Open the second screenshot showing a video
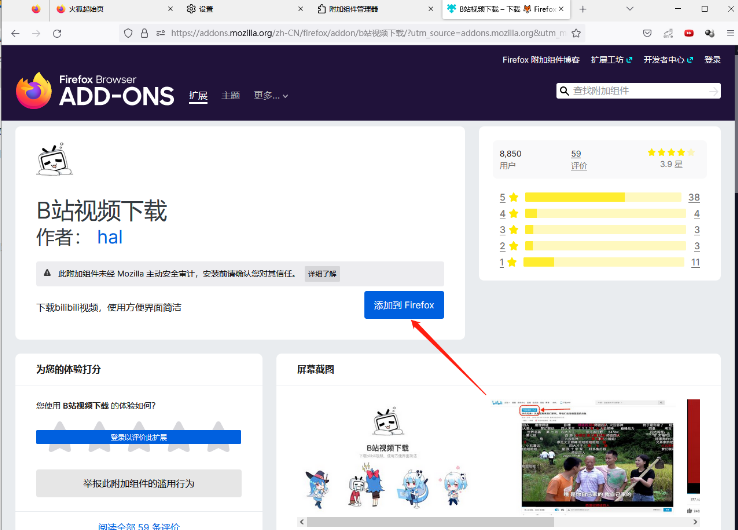The height and width of the screenshot is (530, 738). click(585, 457)
